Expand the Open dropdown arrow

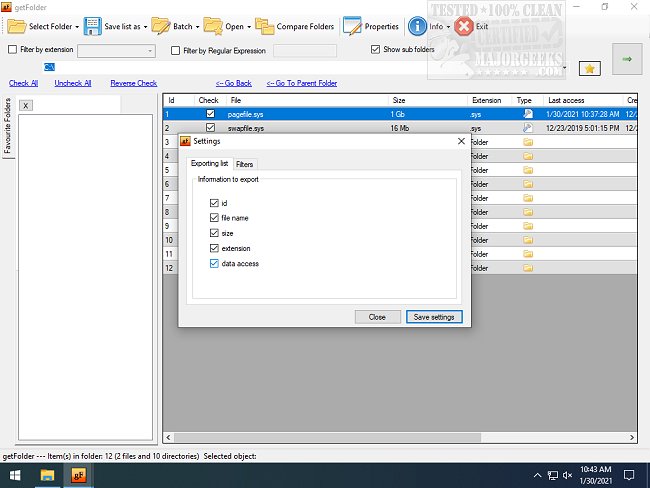[x=249, y=27]
